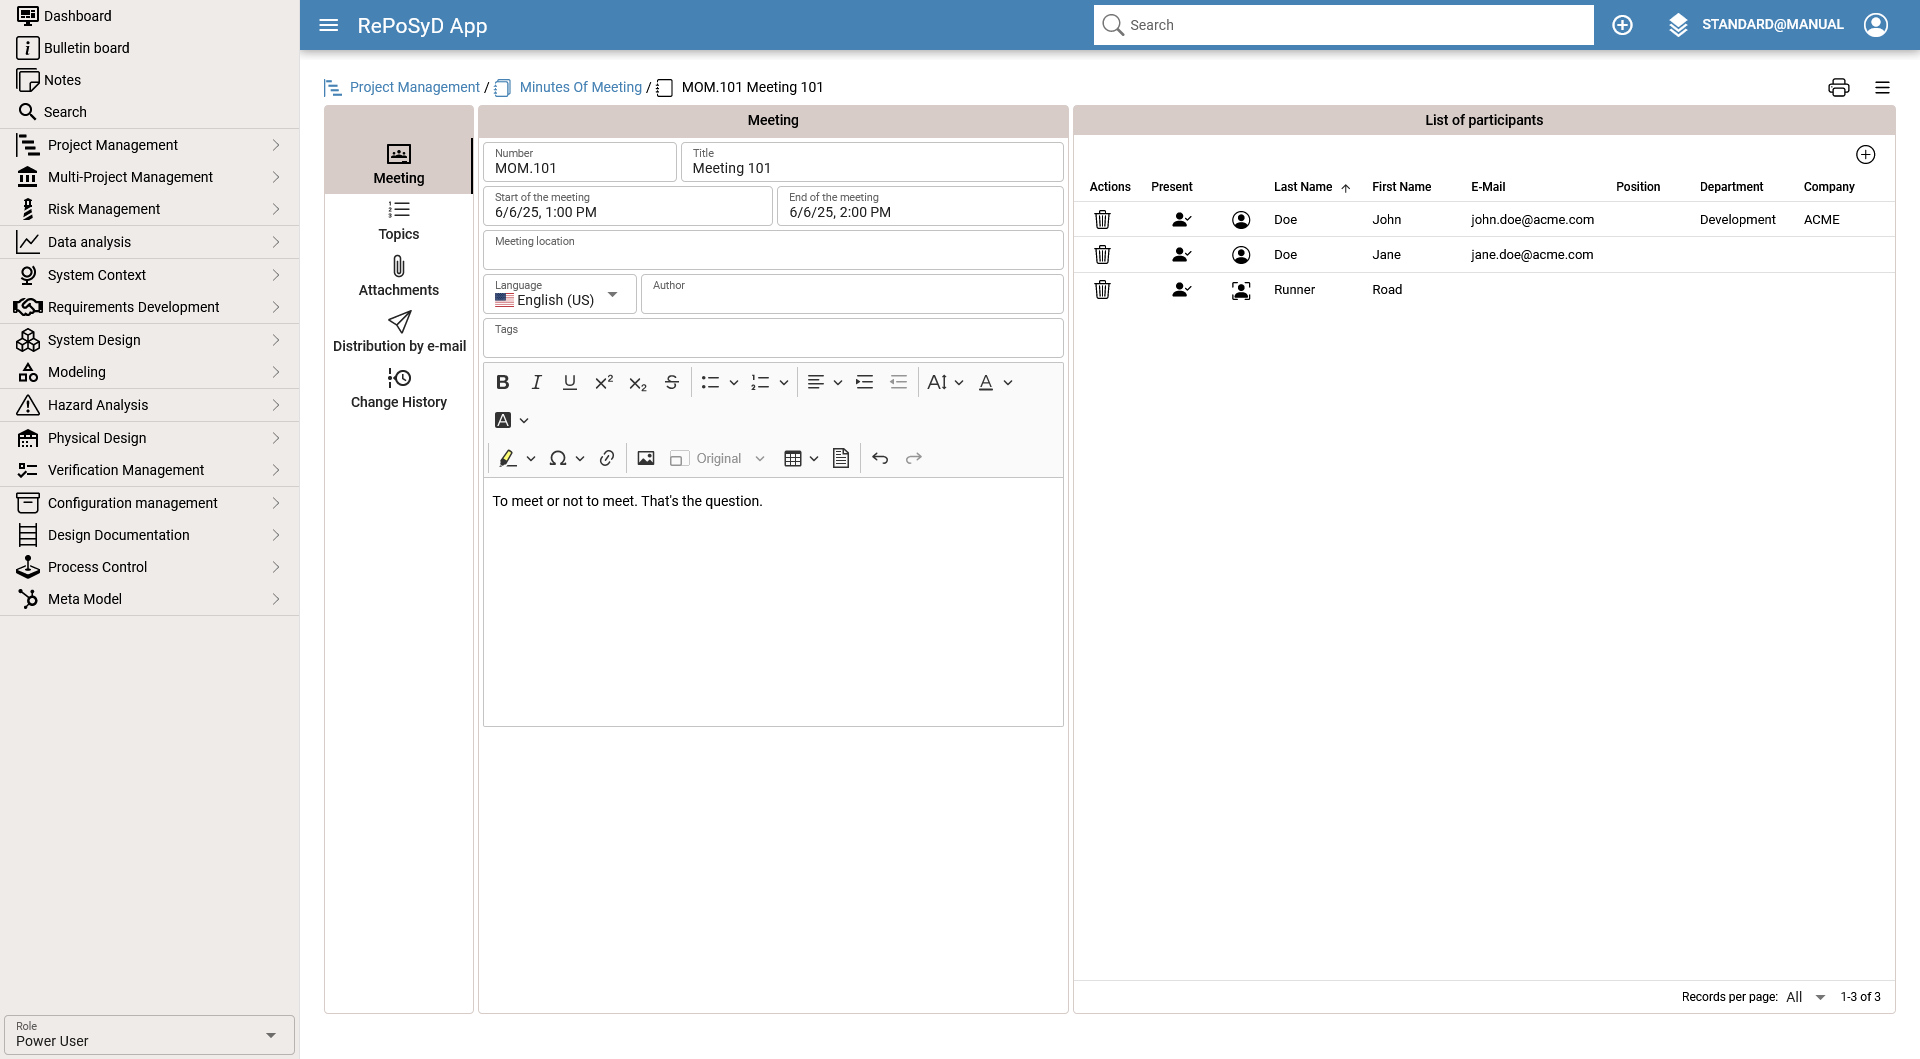
Task: Click STANDARD@MANUAL project selector
Action: [x=1757, y=25]
